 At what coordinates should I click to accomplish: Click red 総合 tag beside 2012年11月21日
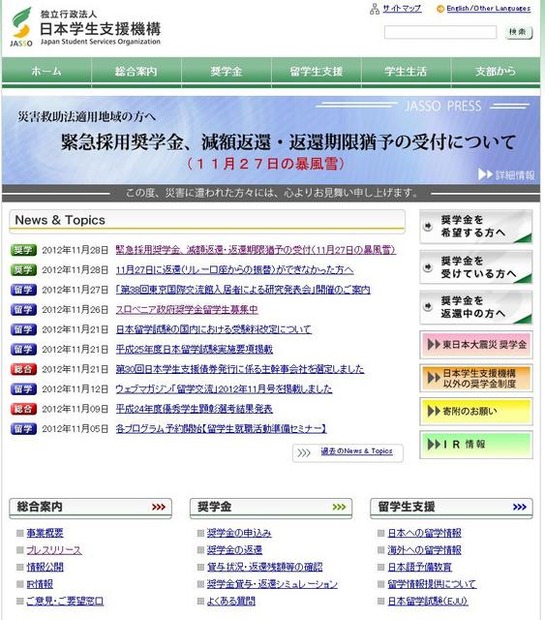(23, 369)
